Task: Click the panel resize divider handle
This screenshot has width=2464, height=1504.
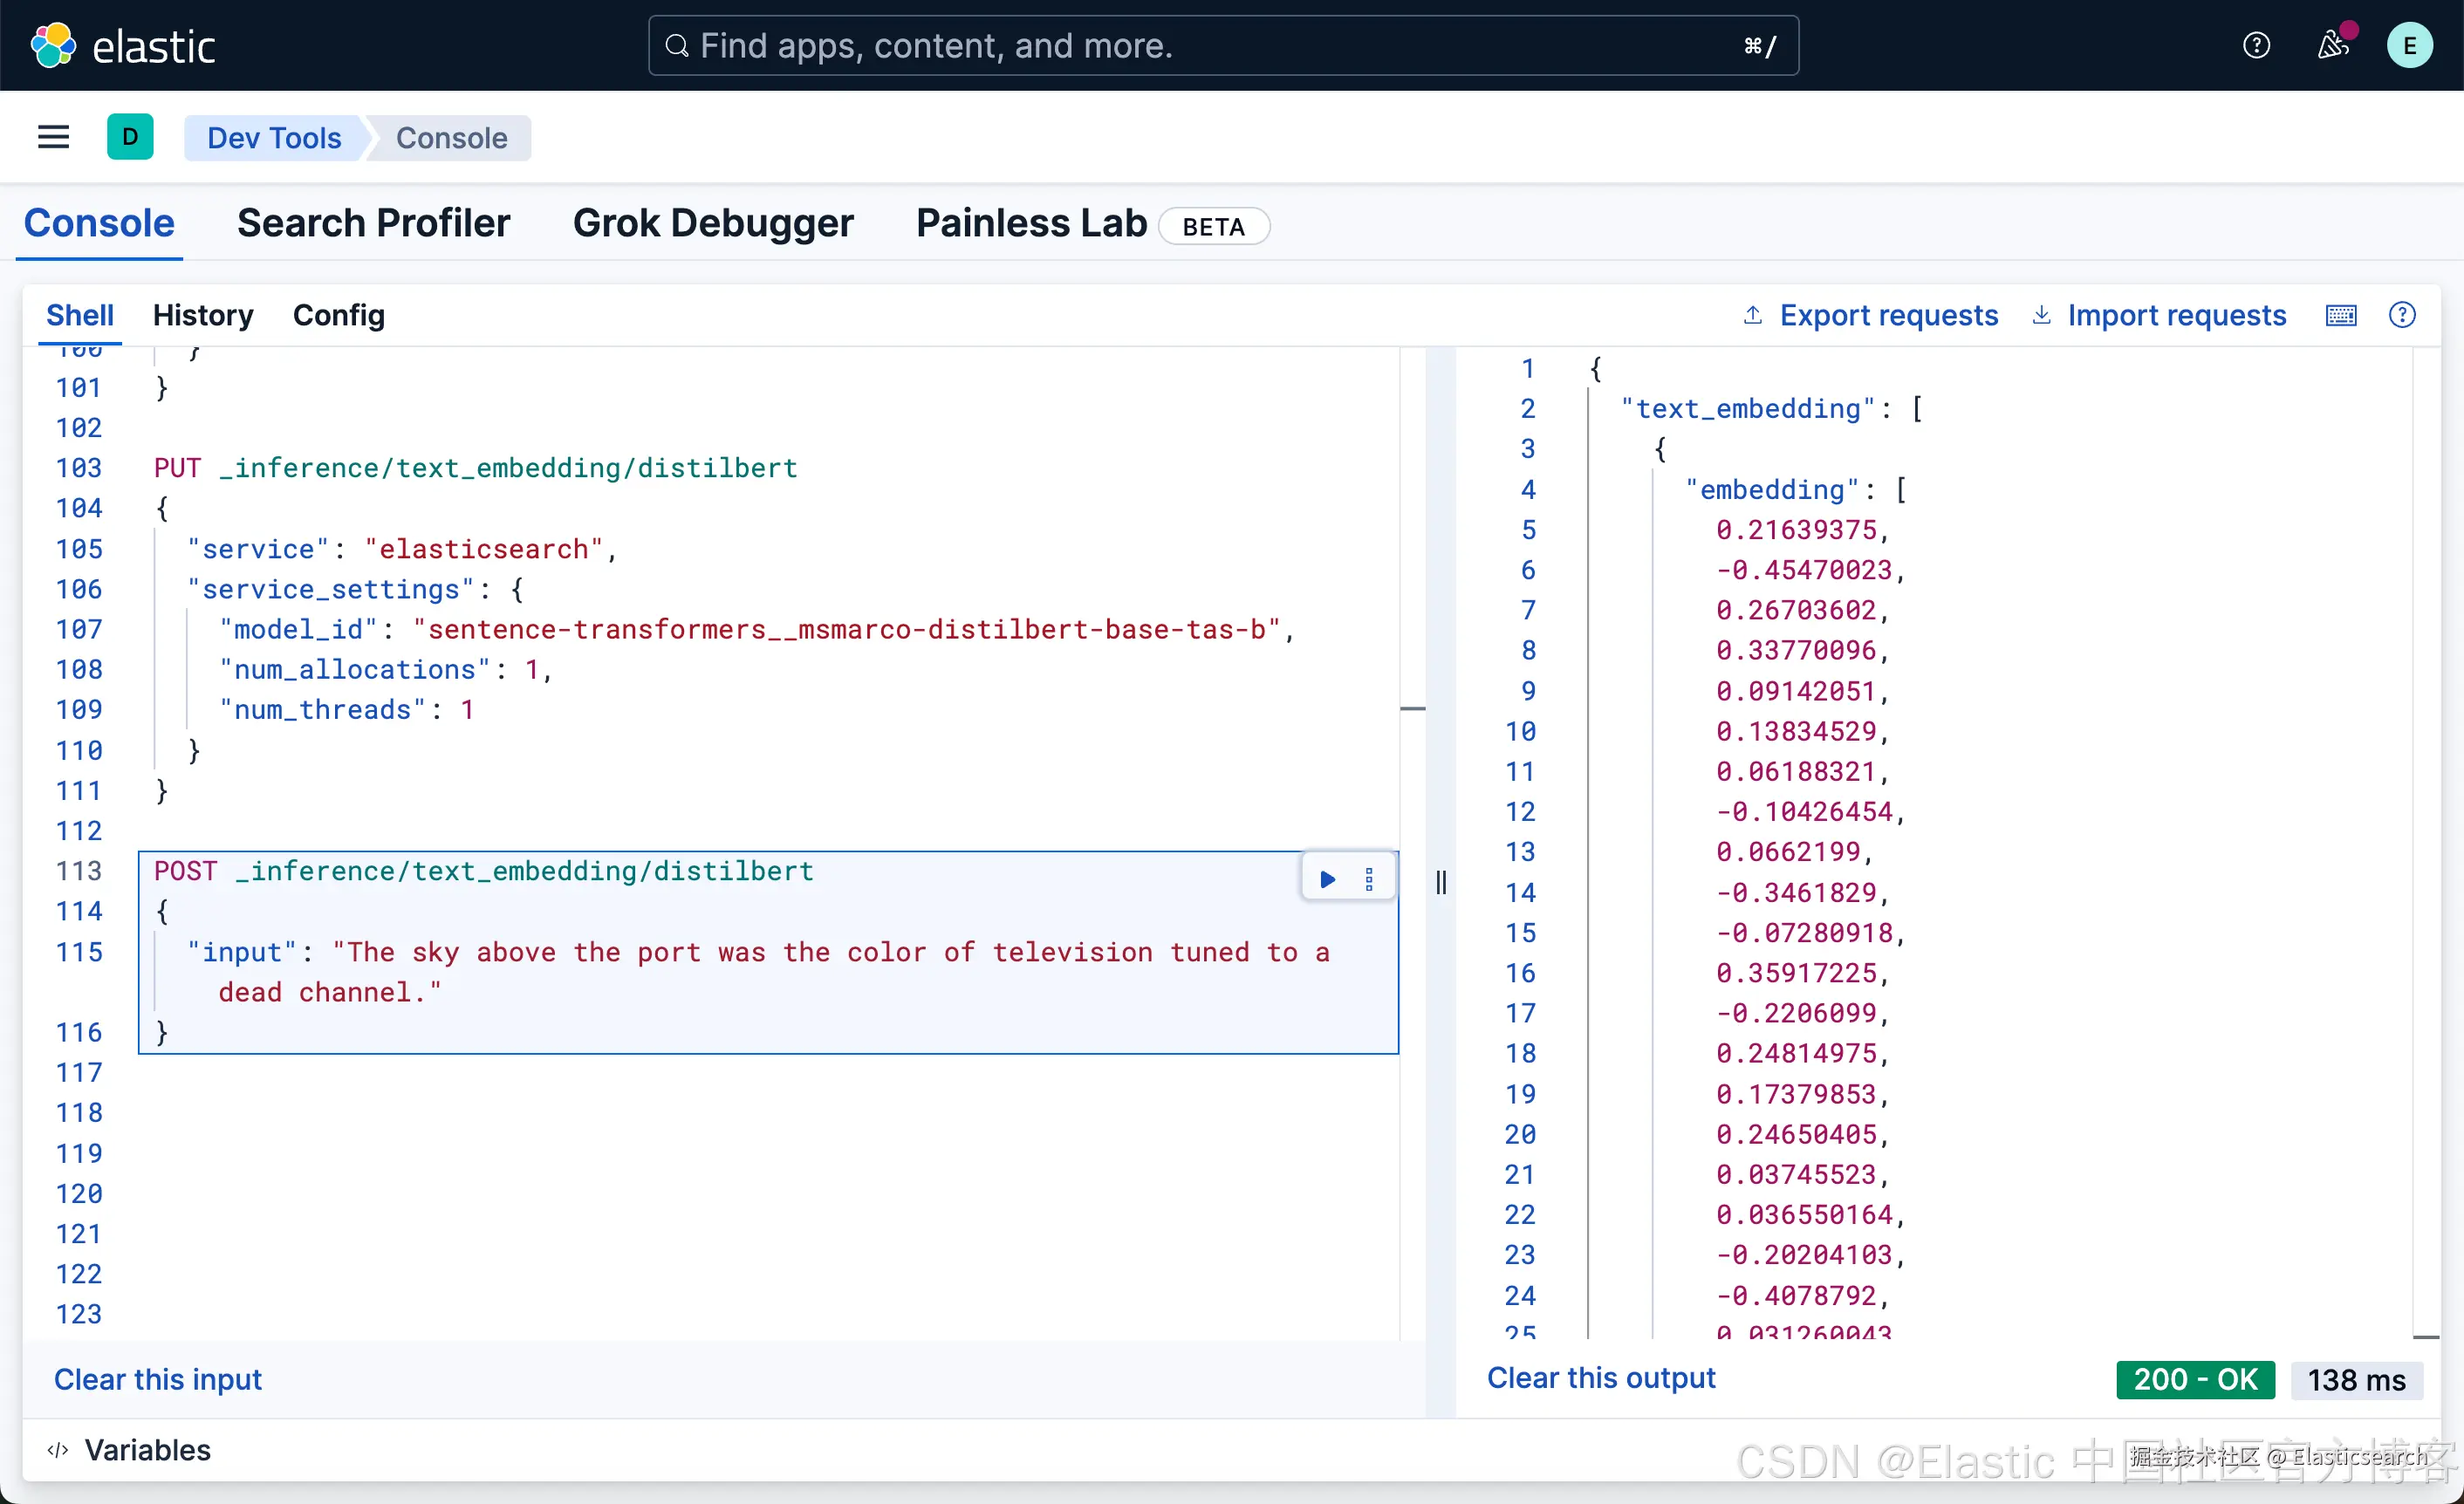Action: (x=1441, y=882)
